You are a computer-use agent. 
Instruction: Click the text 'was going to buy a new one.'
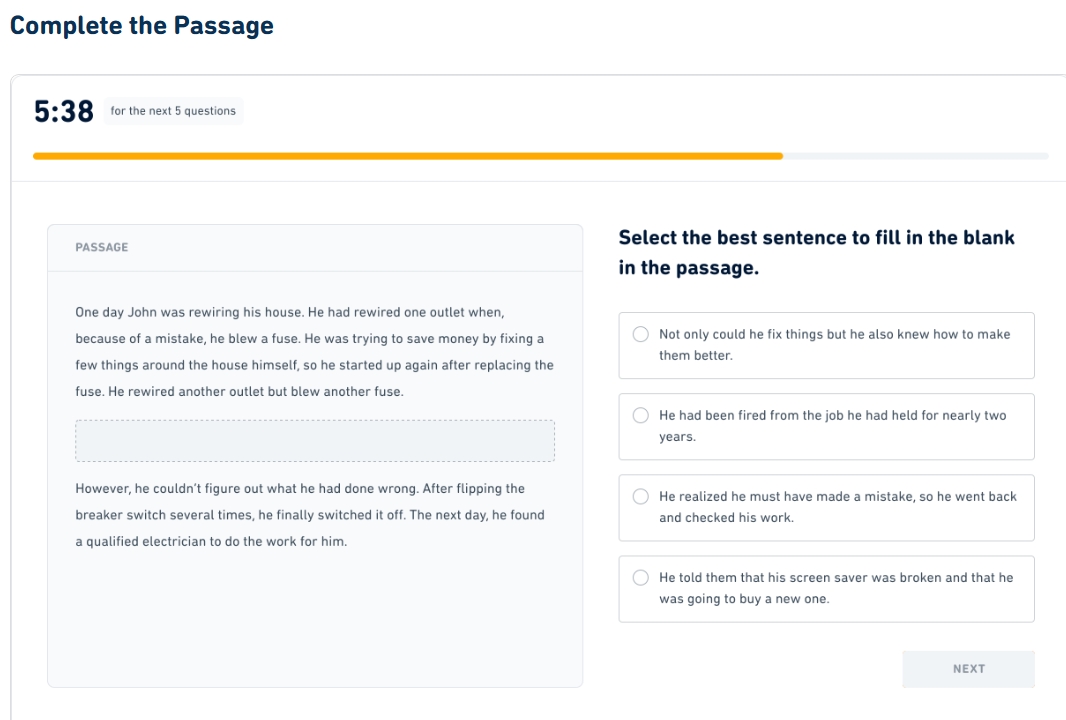pos(744,599)
